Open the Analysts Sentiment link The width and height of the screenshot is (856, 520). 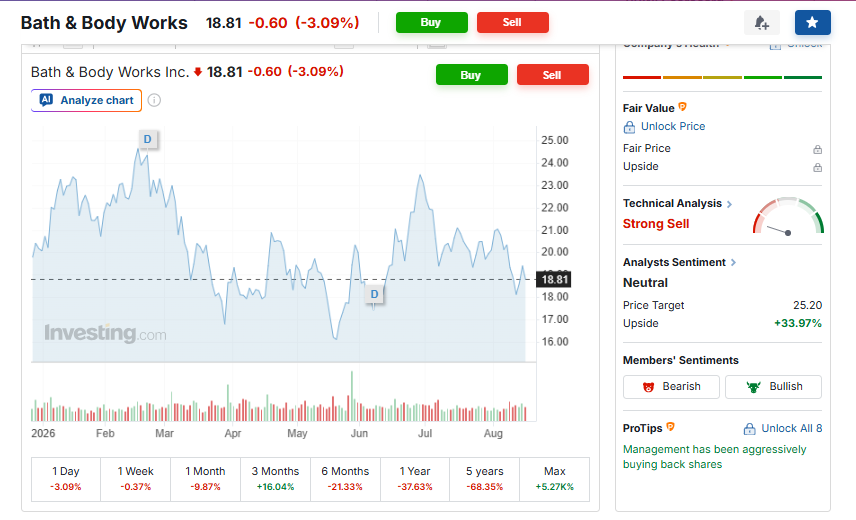coord(674,262)
